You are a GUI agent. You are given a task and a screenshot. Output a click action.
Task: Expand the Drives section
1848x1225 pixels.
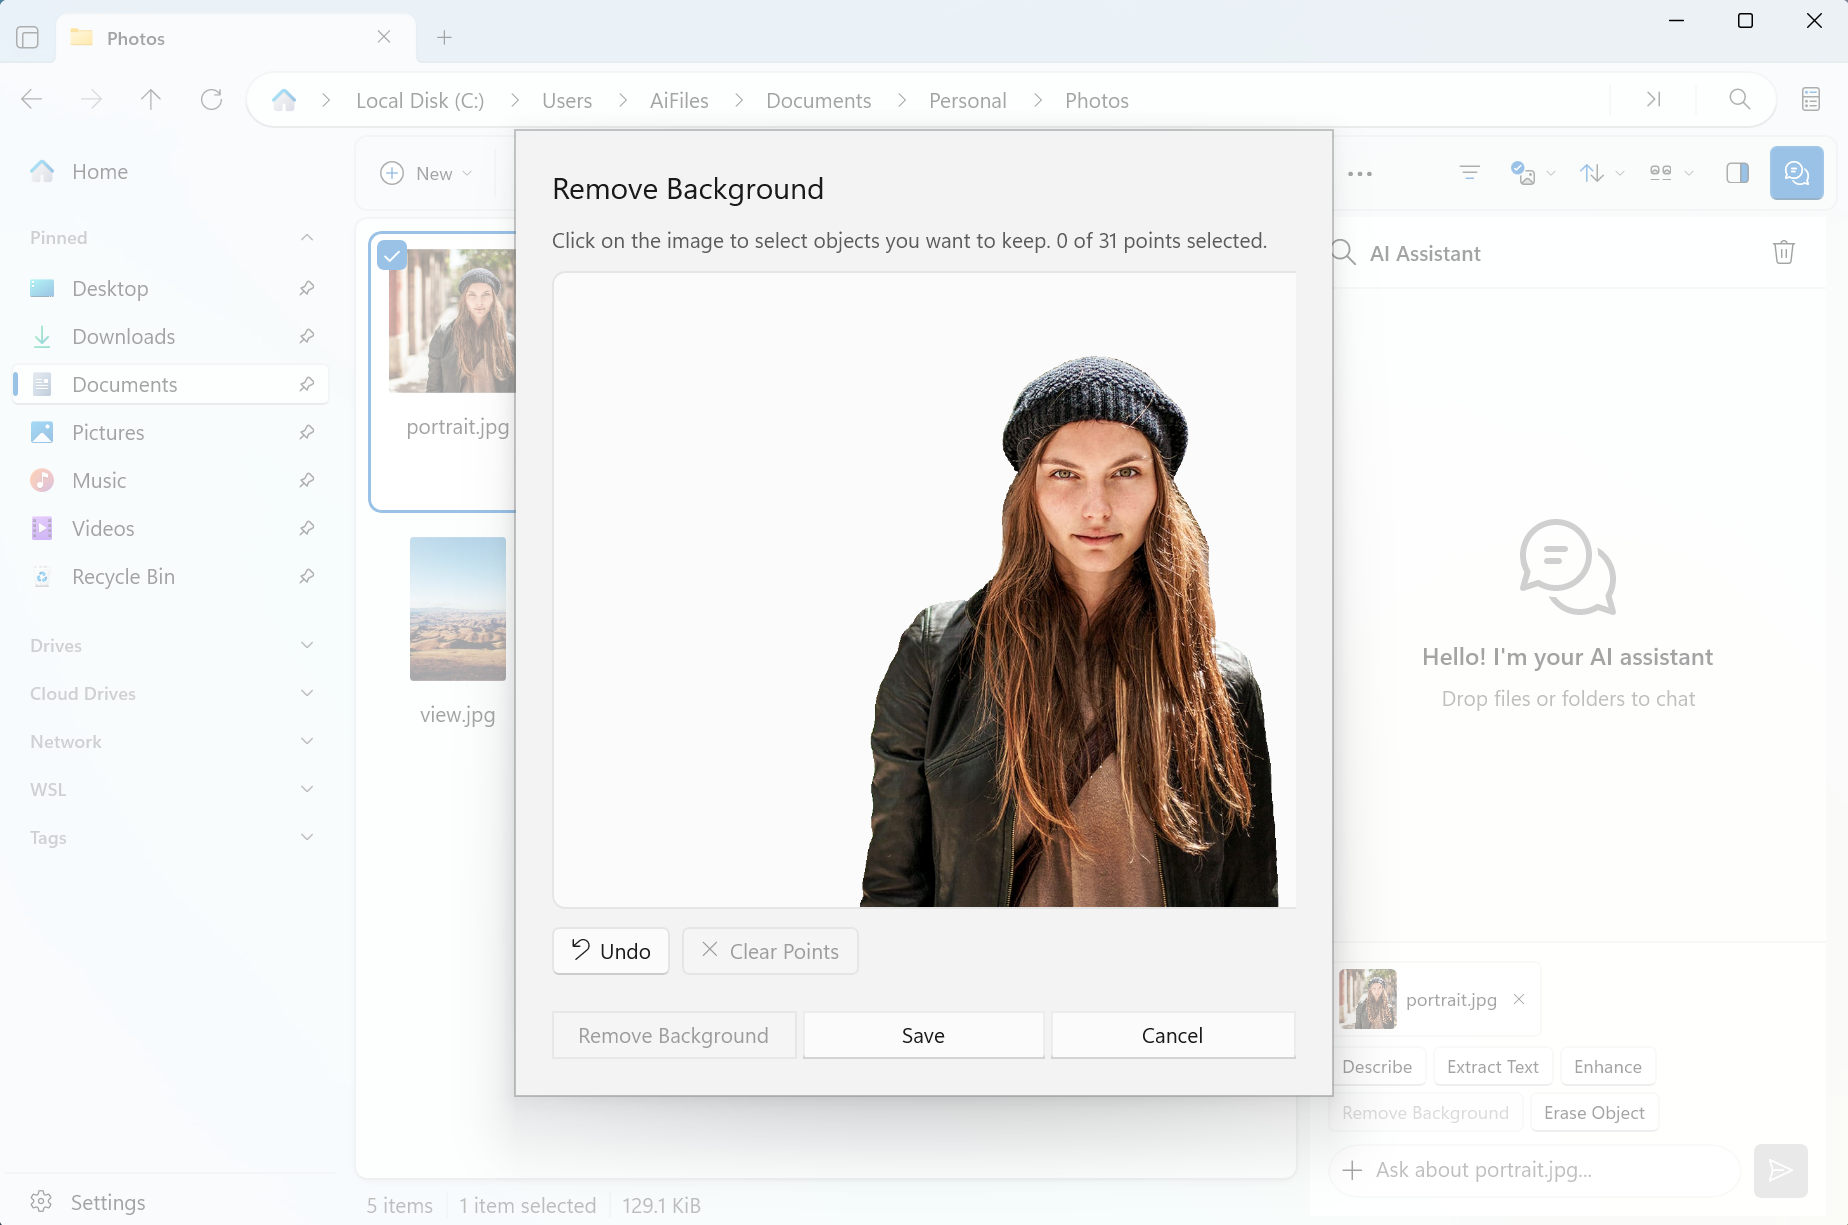pos(307,645)
